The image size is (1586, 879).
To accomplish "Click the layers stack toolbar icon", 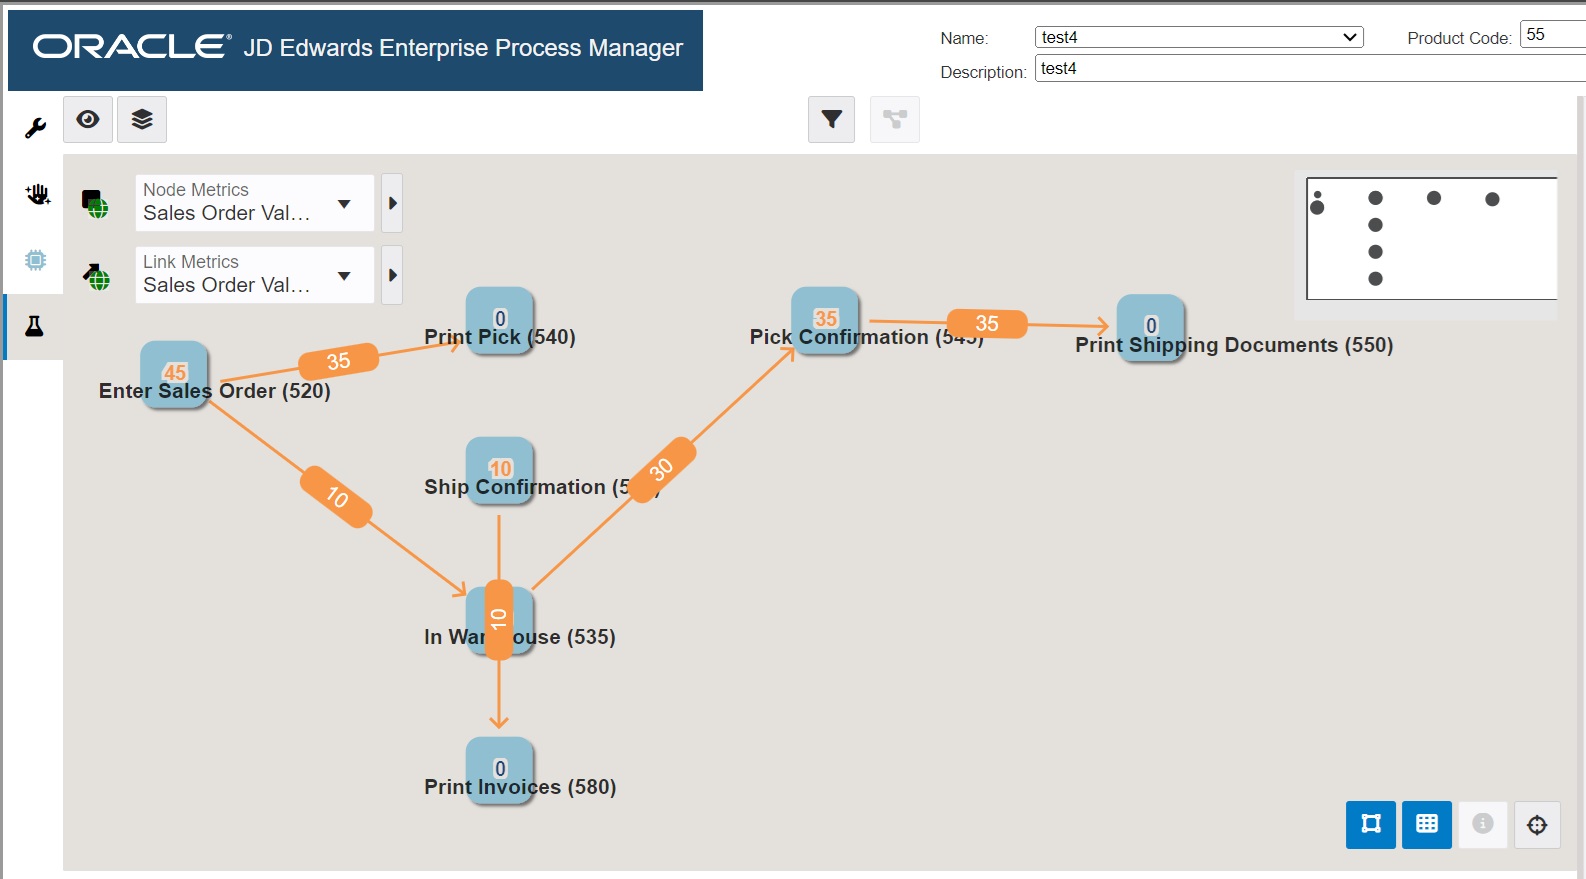I will pyautogui.click(x=142, y=120).
